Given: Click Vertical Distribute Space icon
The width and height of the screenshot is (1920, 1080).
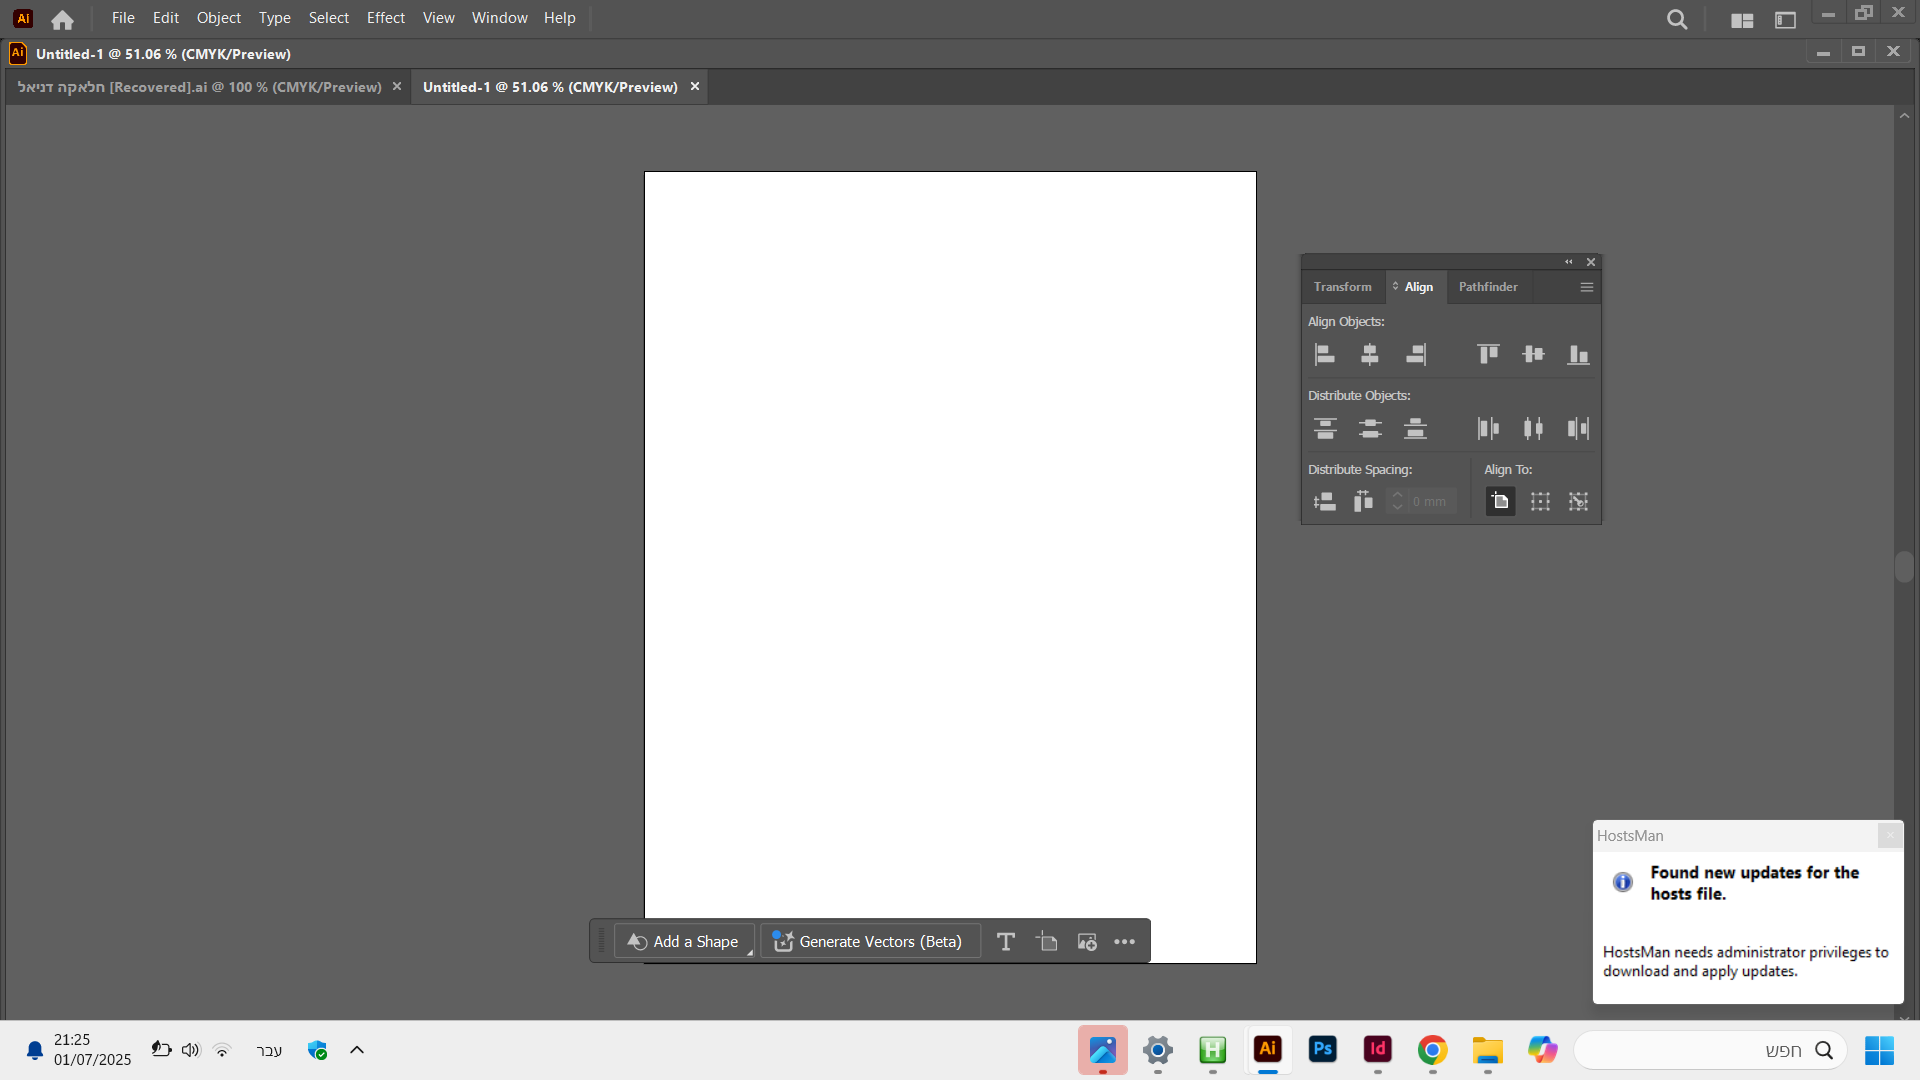Looking at the screenshot, I should coord(1325,502).
